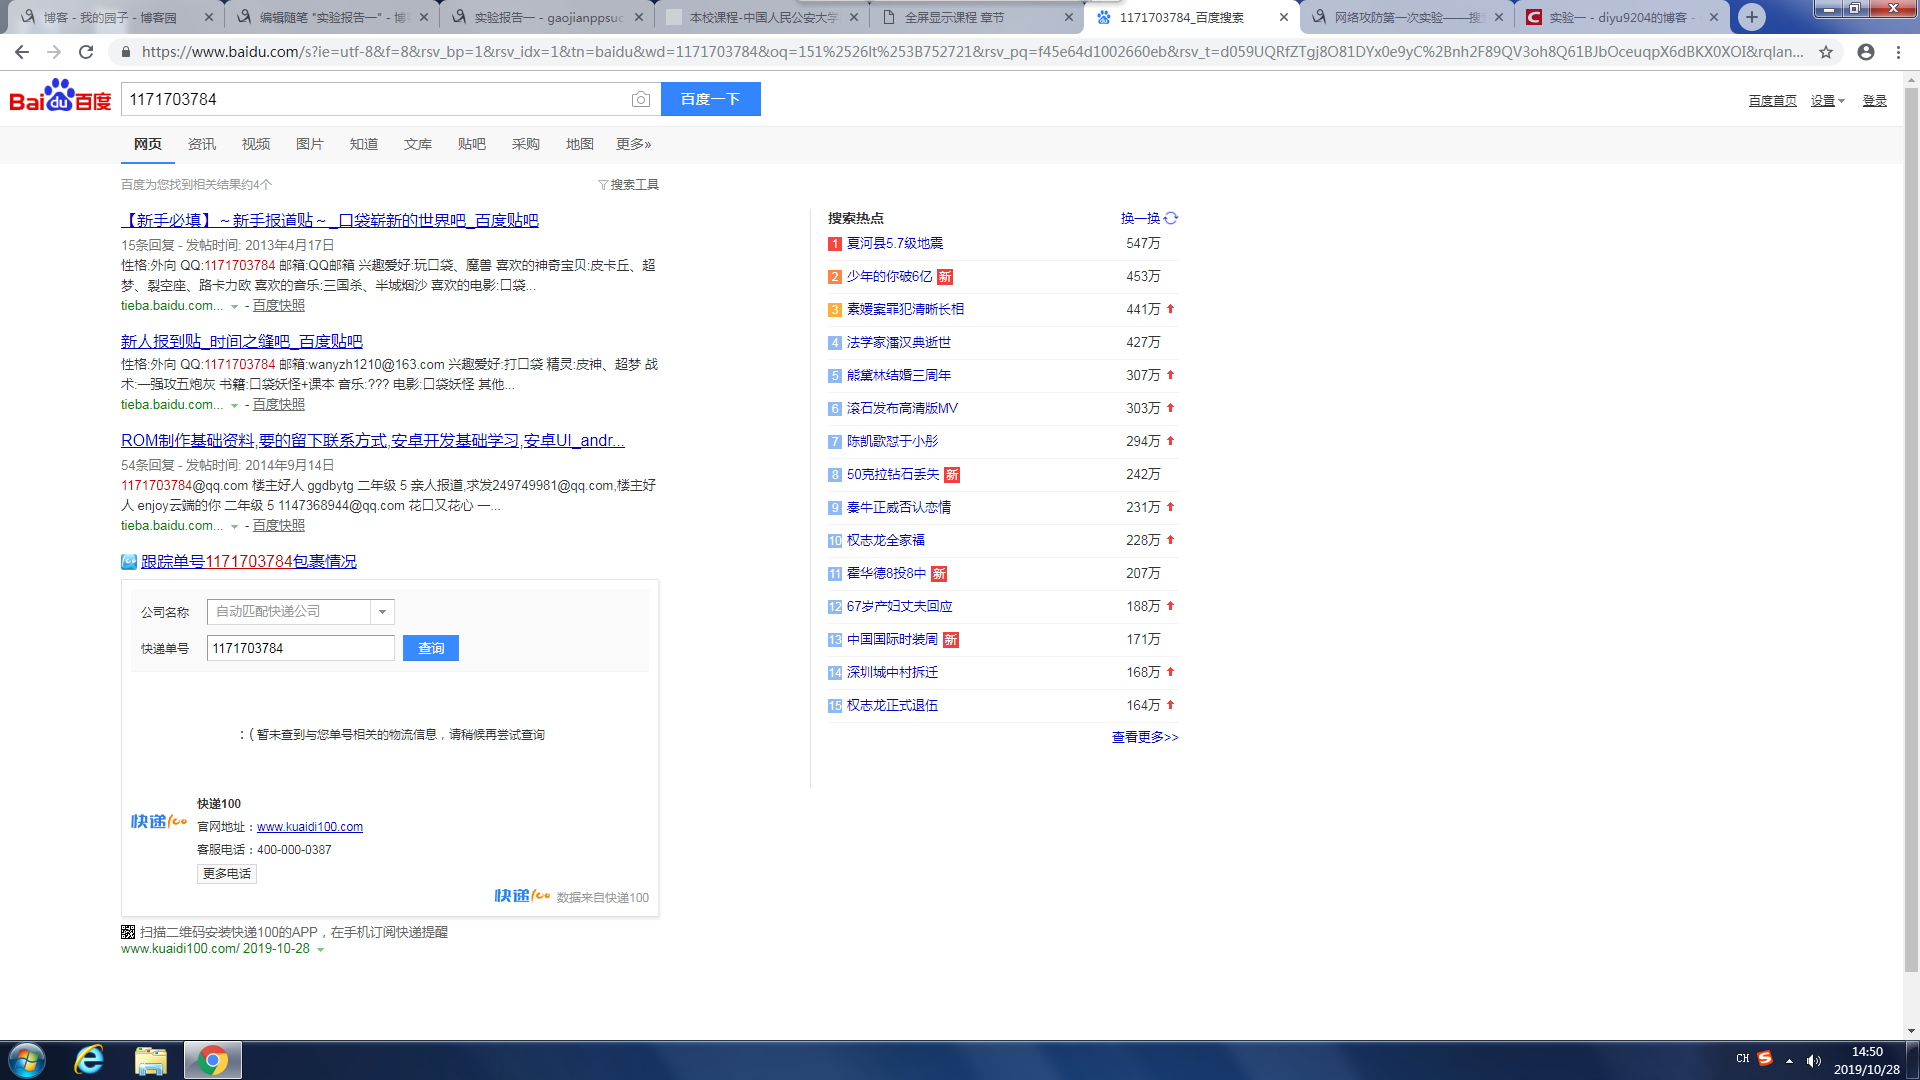Click the tracking number input field

tap(300, 648)
